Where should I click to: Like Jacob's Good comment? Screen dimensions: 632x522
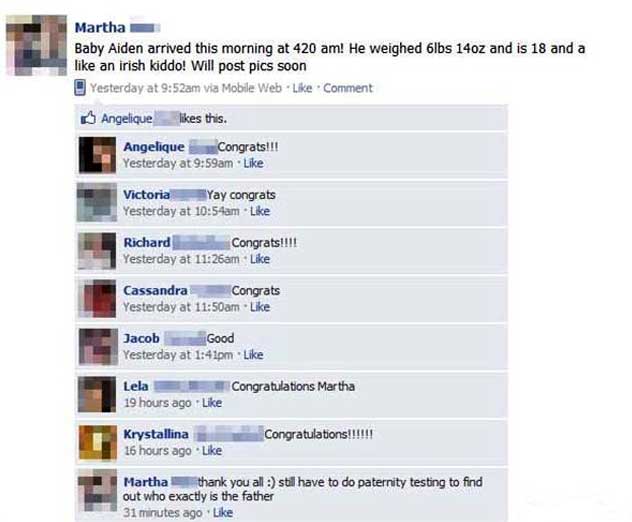click(x=254, y=355)
